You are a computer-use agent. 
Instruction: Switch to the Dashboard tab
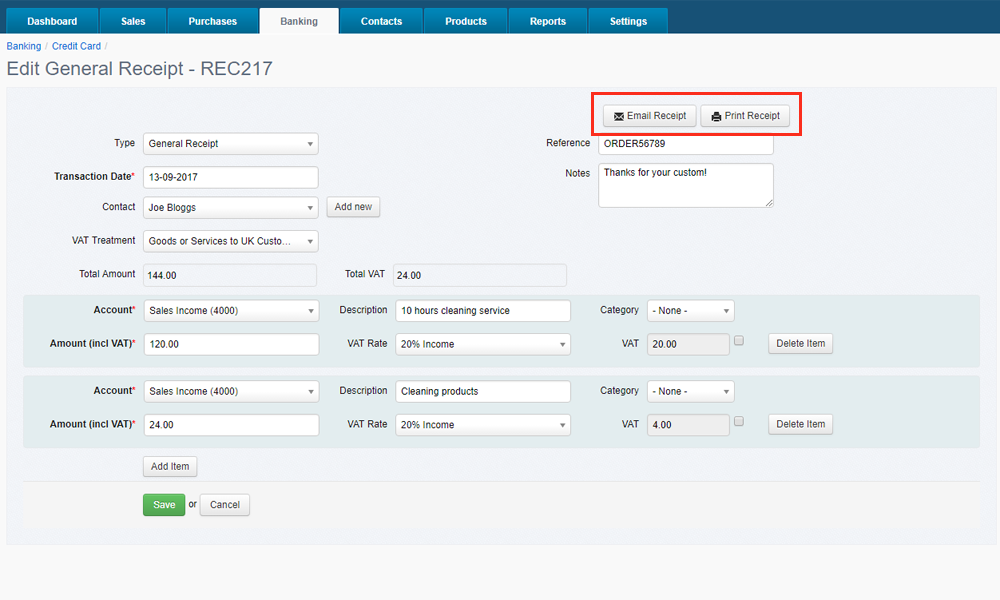[52, 21]
